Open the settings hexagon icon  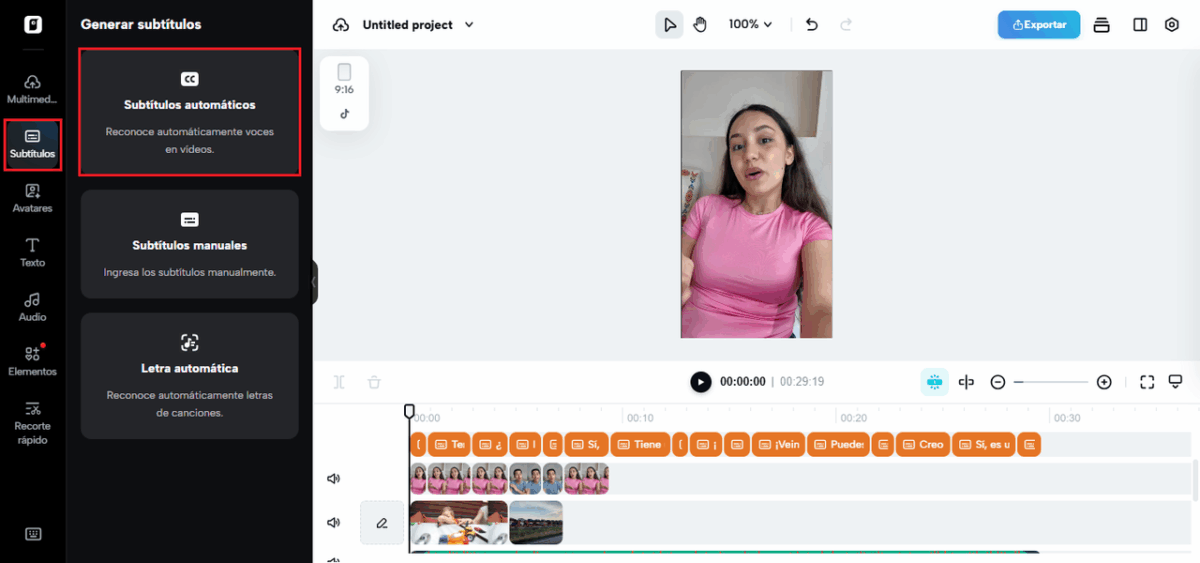[1172, 25]
